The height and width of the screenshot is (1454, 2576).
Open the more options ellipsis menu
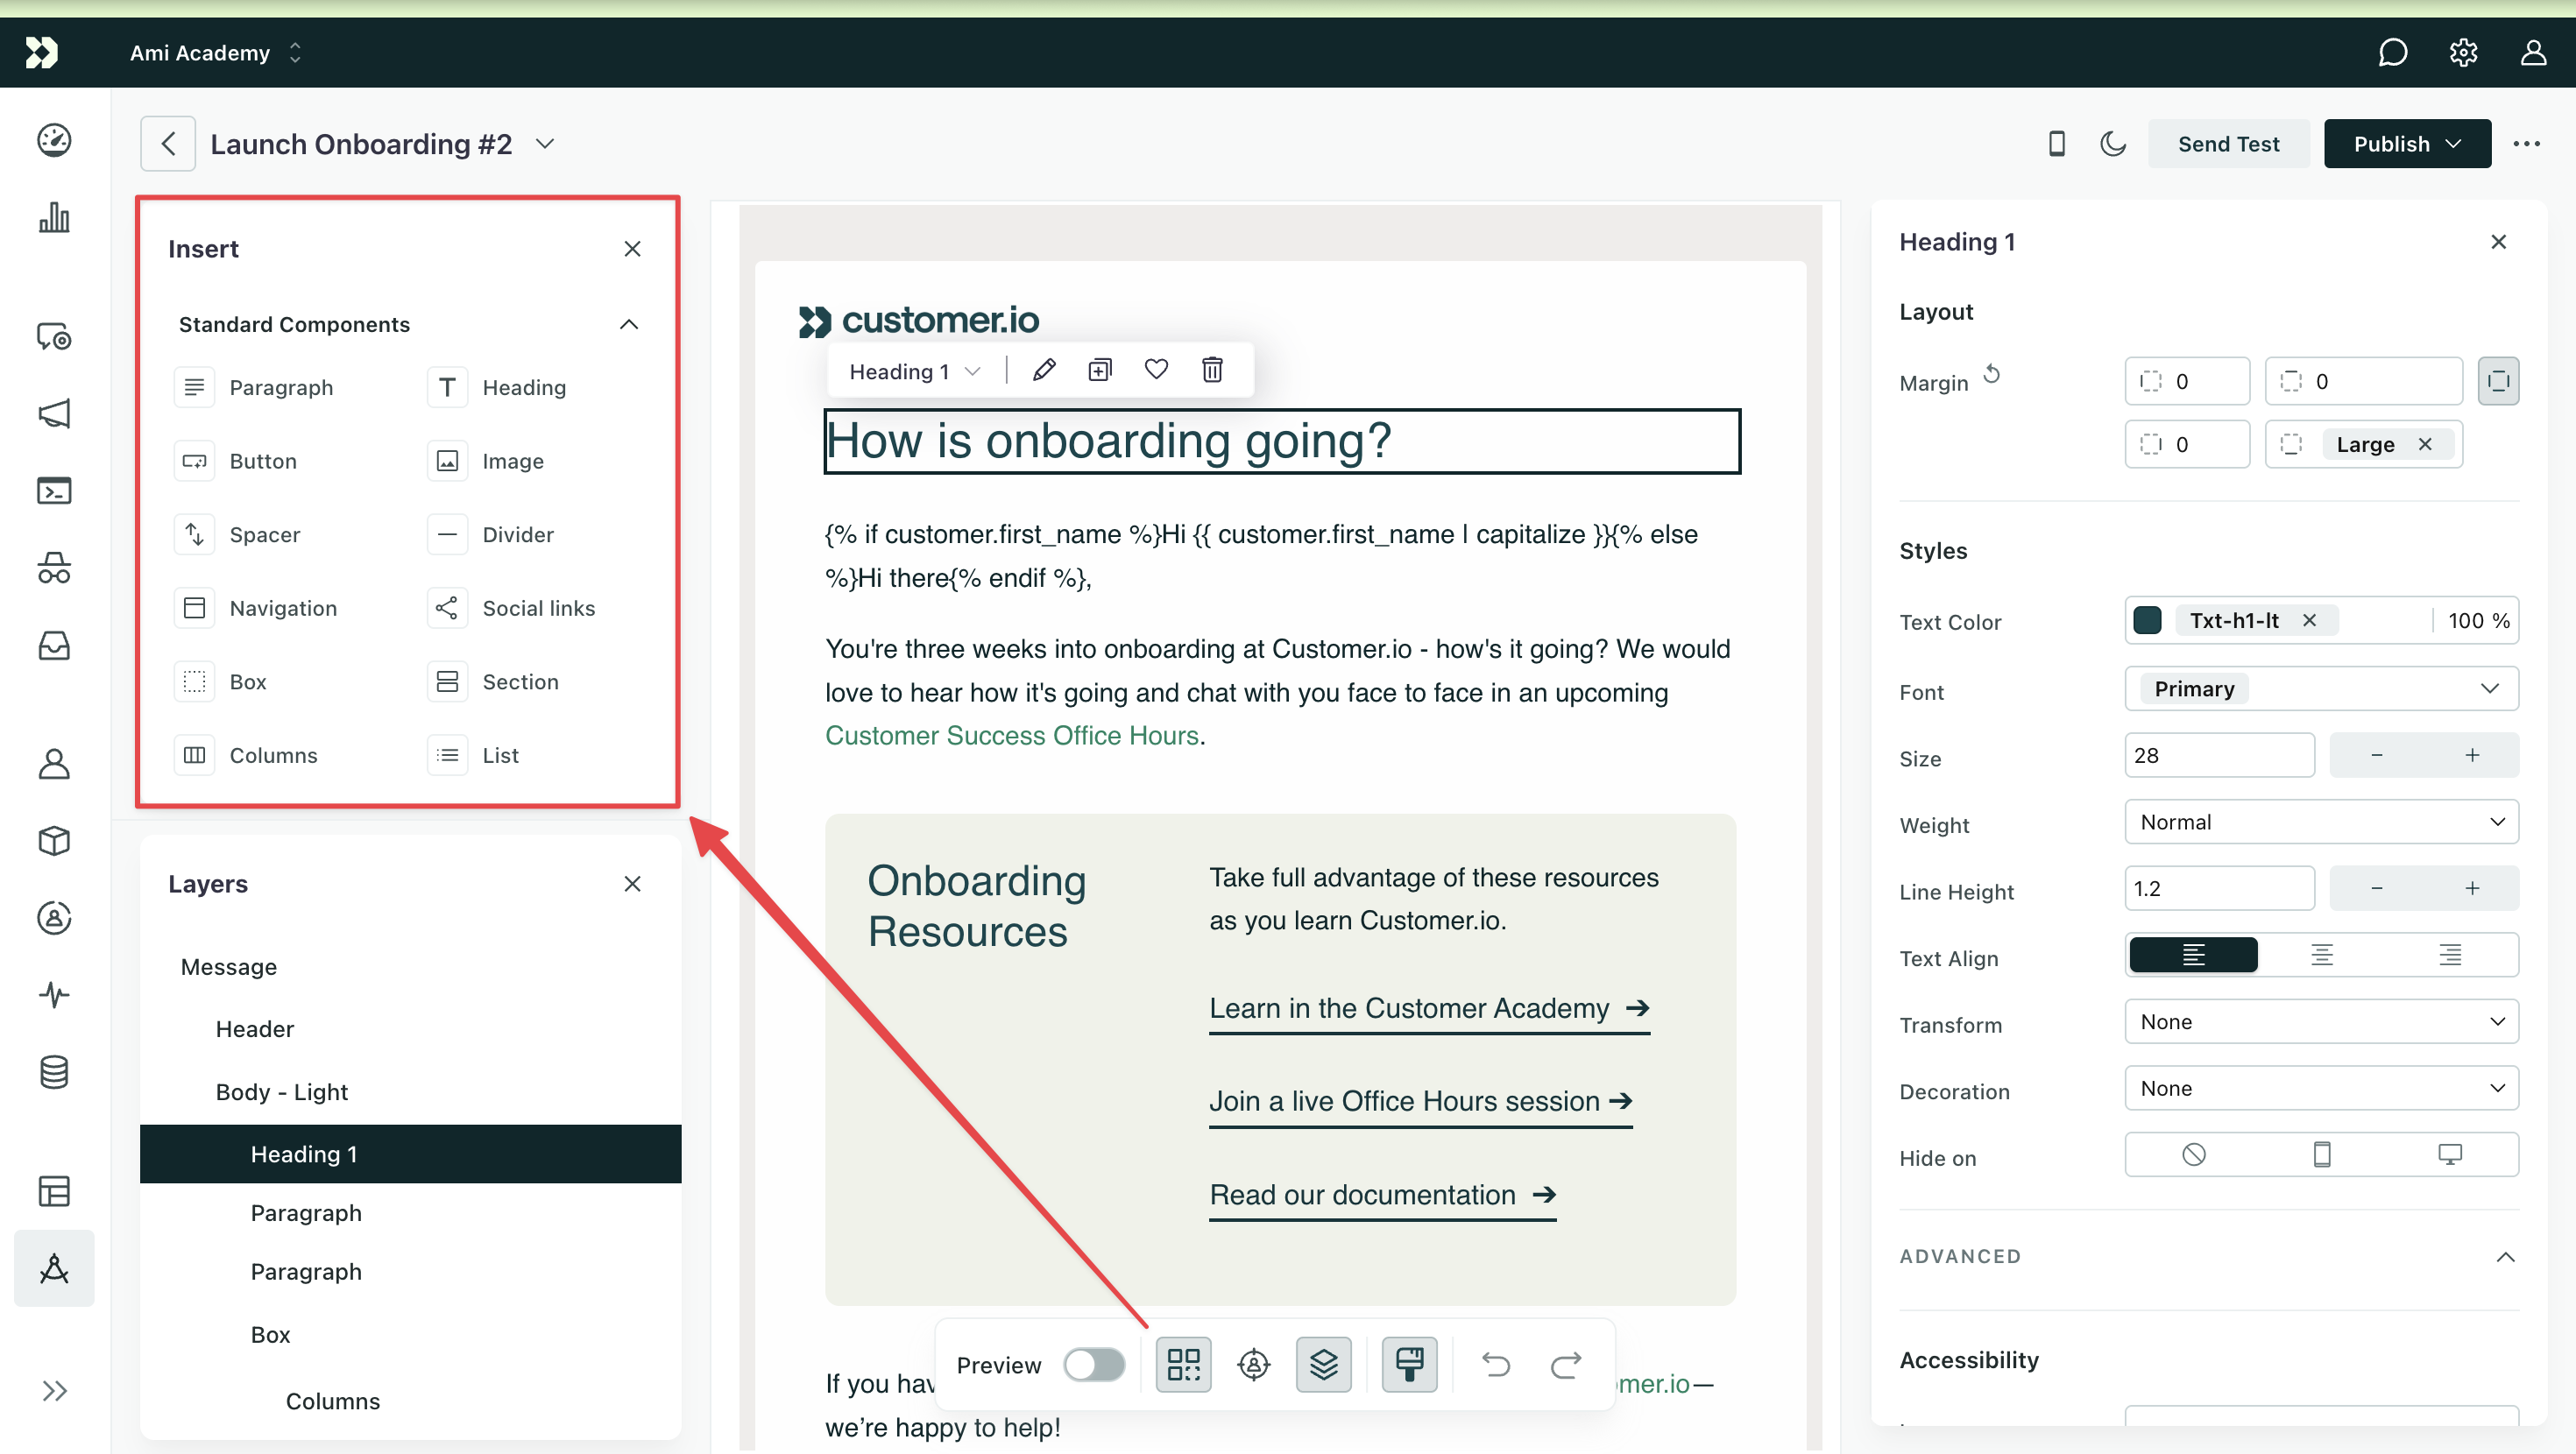2527,144
